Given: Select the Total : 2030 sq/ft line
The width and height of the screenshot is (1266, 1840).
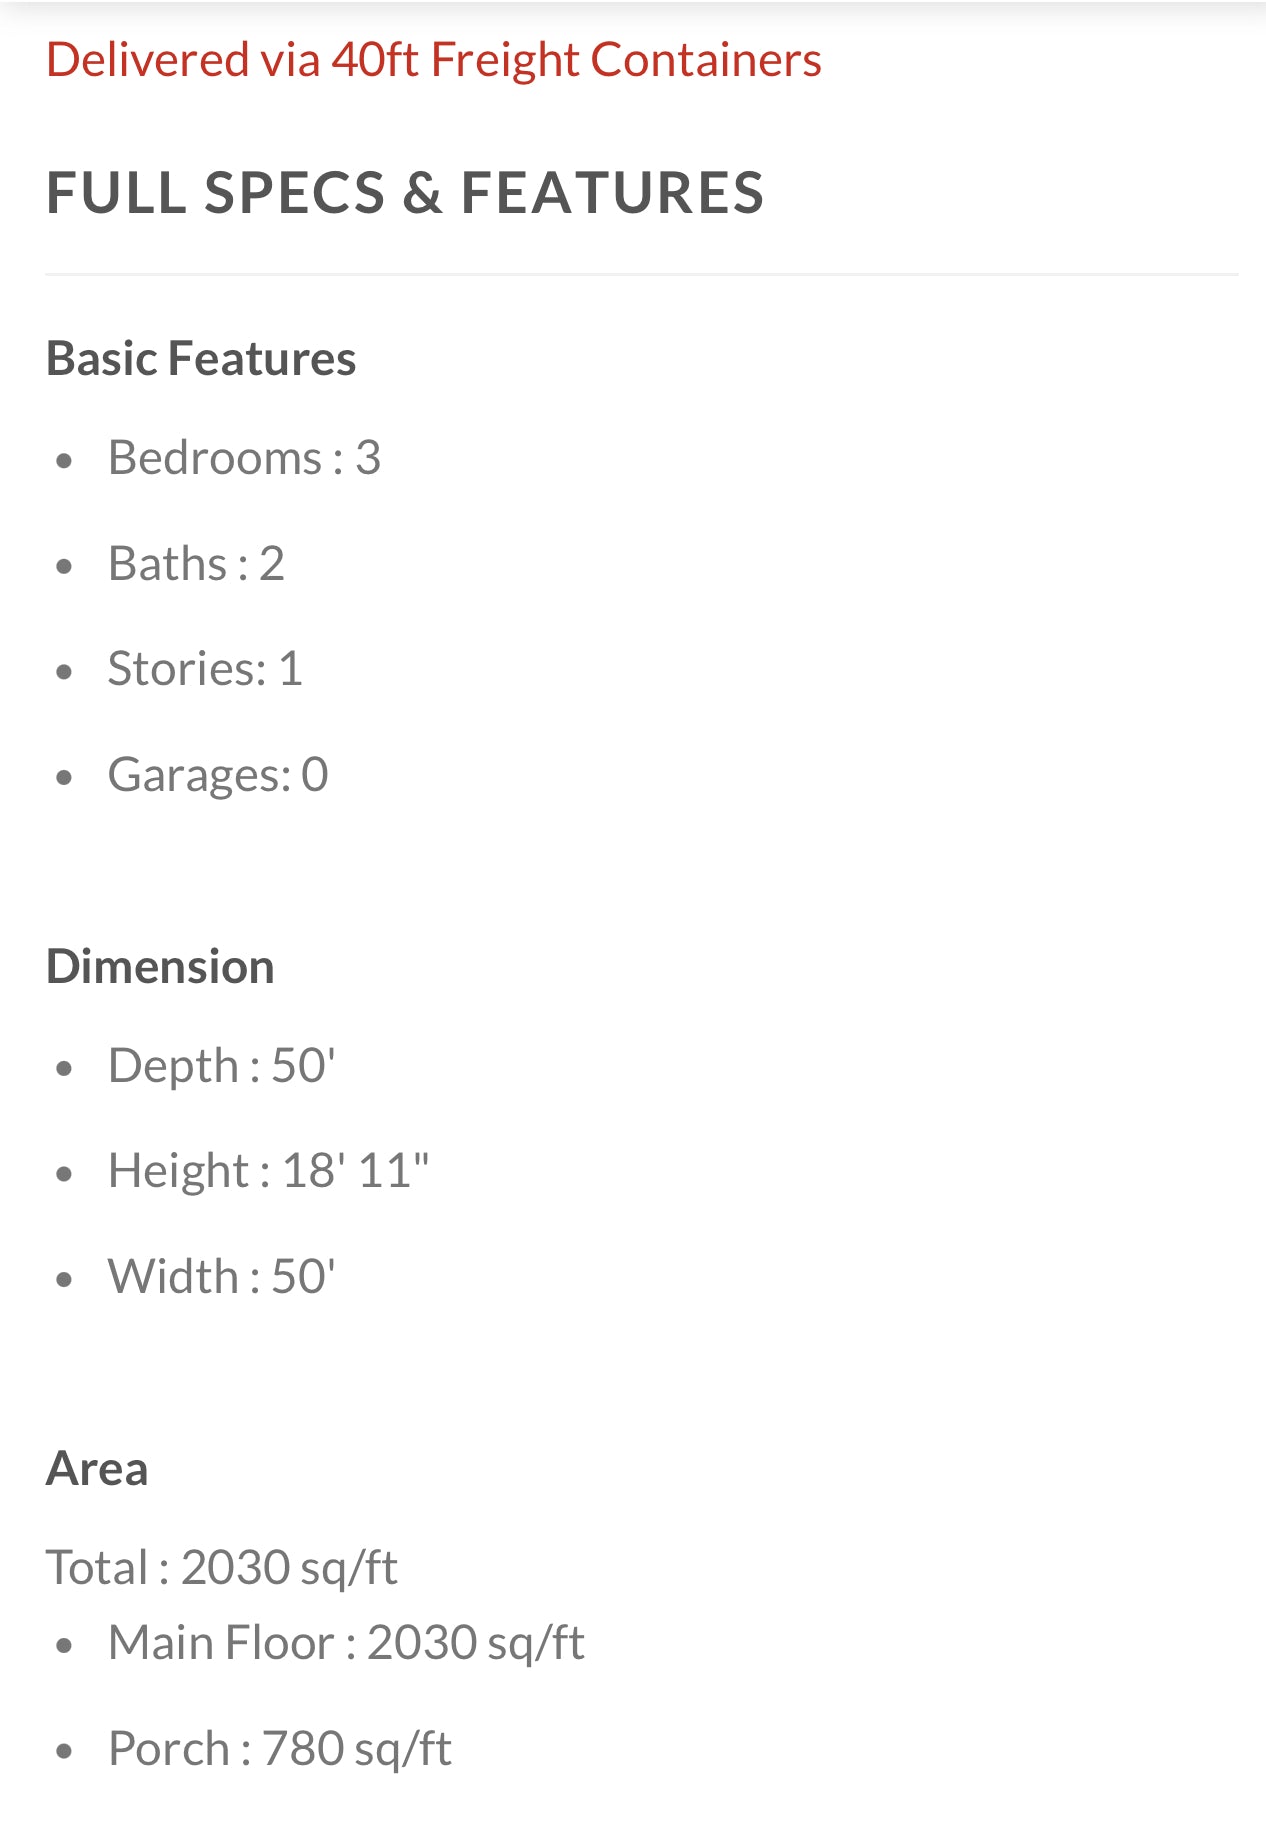Looking at the screenshot, I should (x=222, y=1567).
